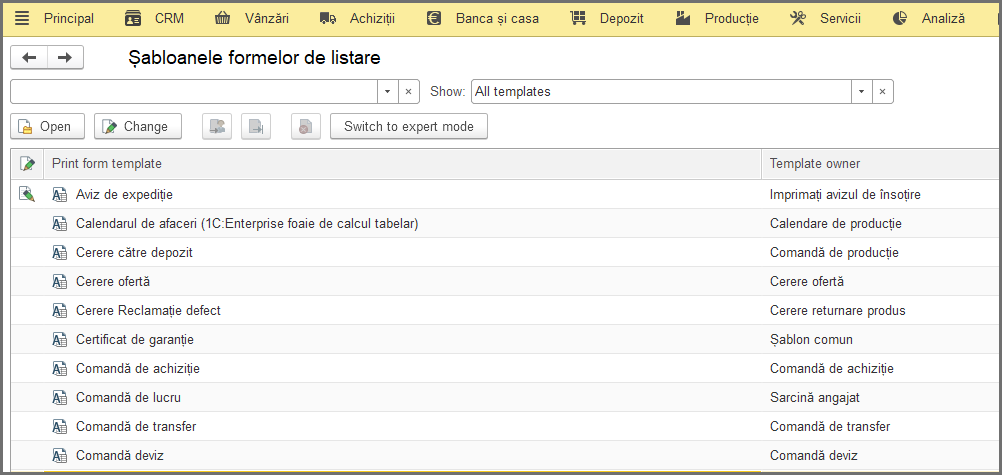Open the All templates combo box

662,91
